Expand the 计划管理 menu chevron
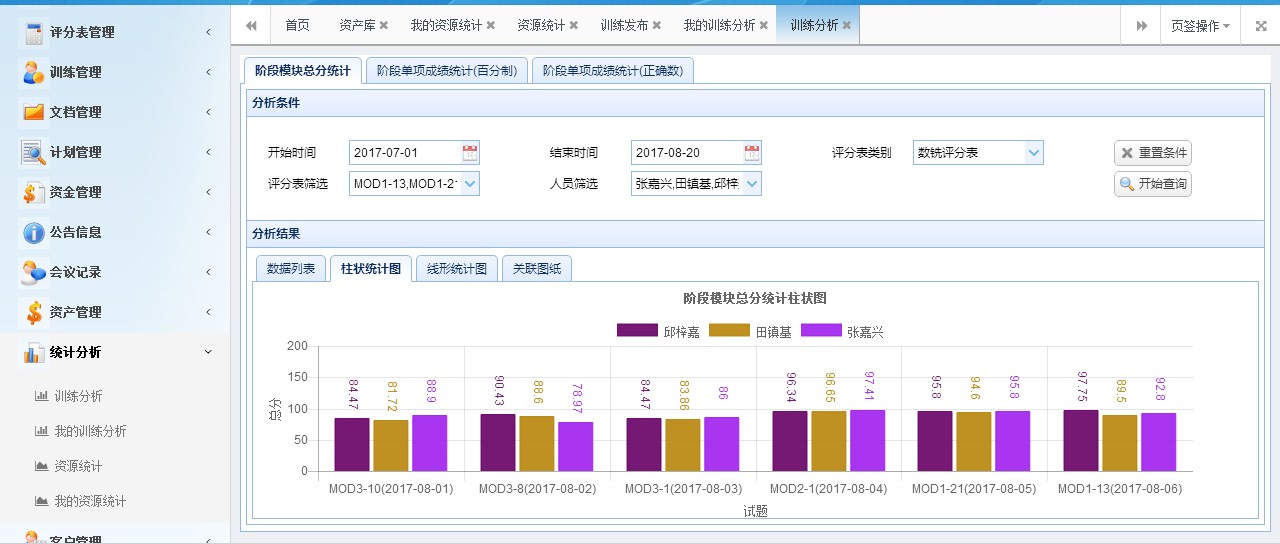The width and height of the screenshot is (1280, 544). [208, 152]
